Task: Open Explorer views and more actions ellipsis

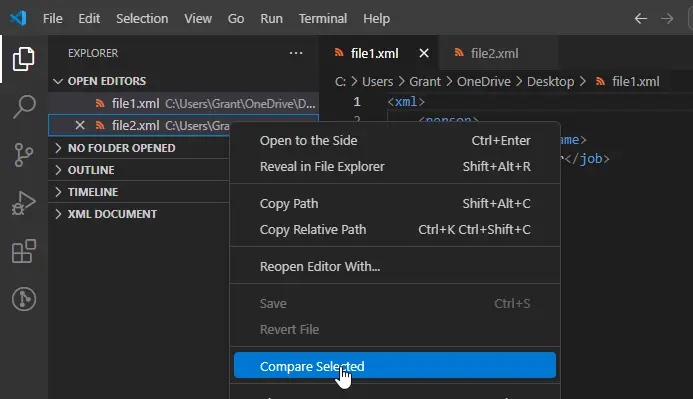Action: pyautogui.click(x=296, y=53)
